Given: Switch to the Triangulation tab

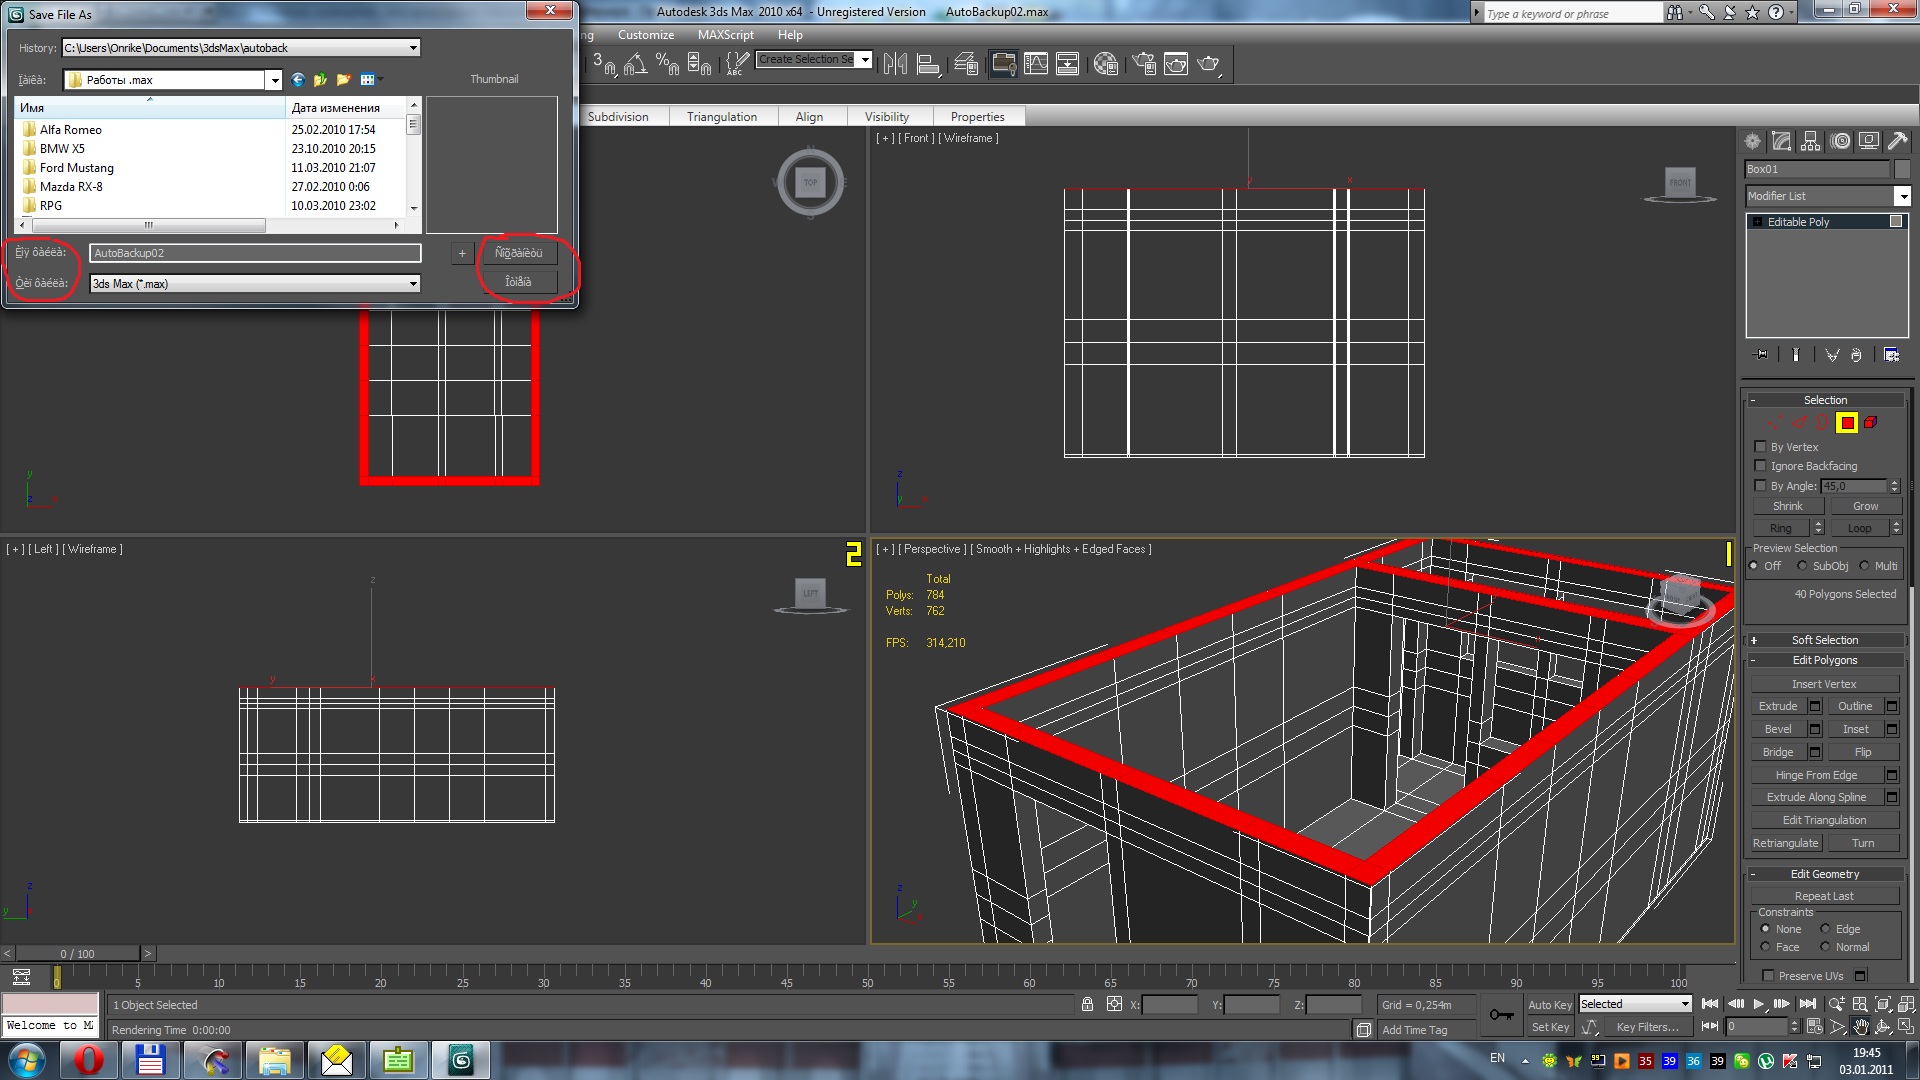Looking at the screenshot, I should tap(721, 117).
